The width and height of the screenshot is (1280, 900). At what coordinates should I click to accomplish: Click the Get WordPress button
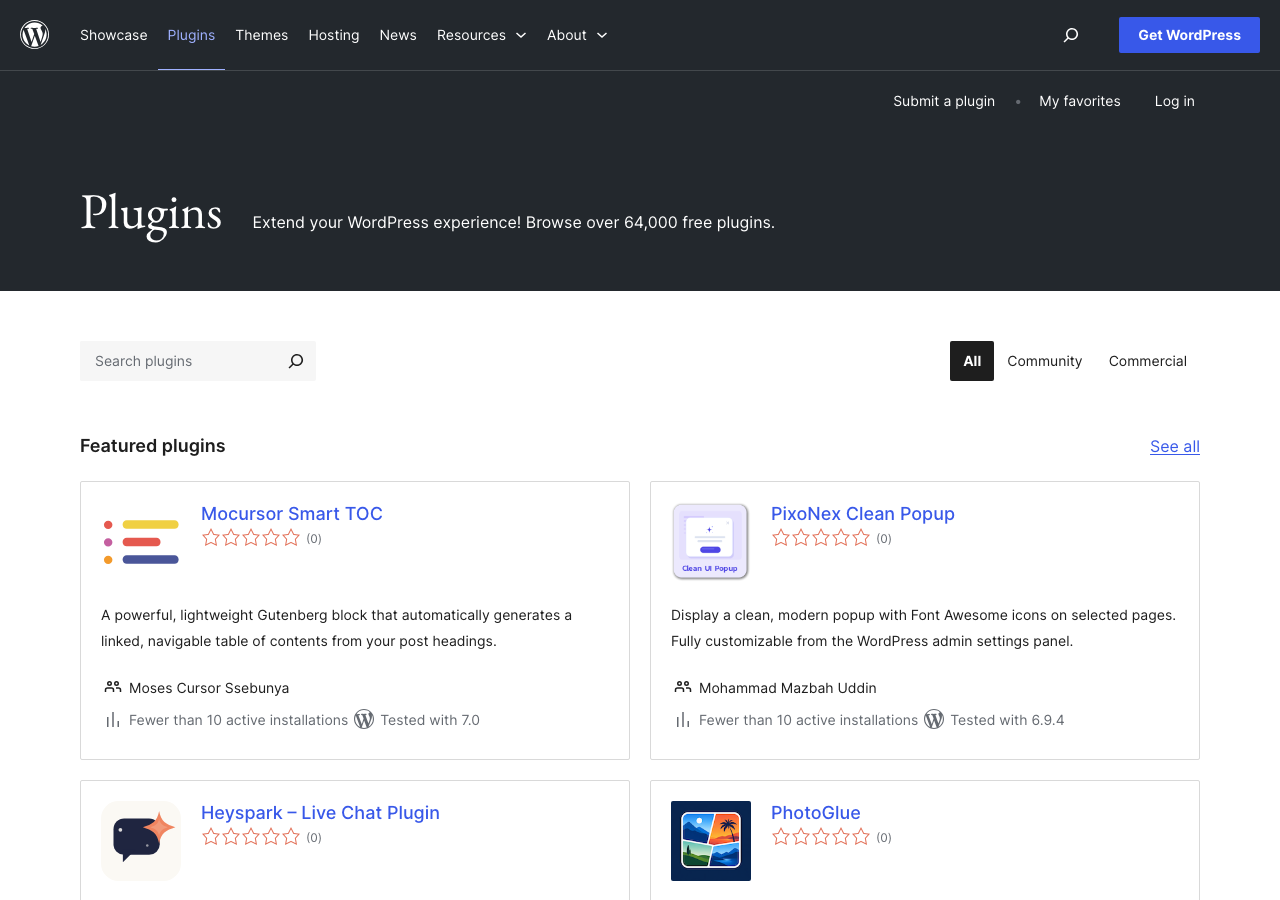click(1189, 35)
